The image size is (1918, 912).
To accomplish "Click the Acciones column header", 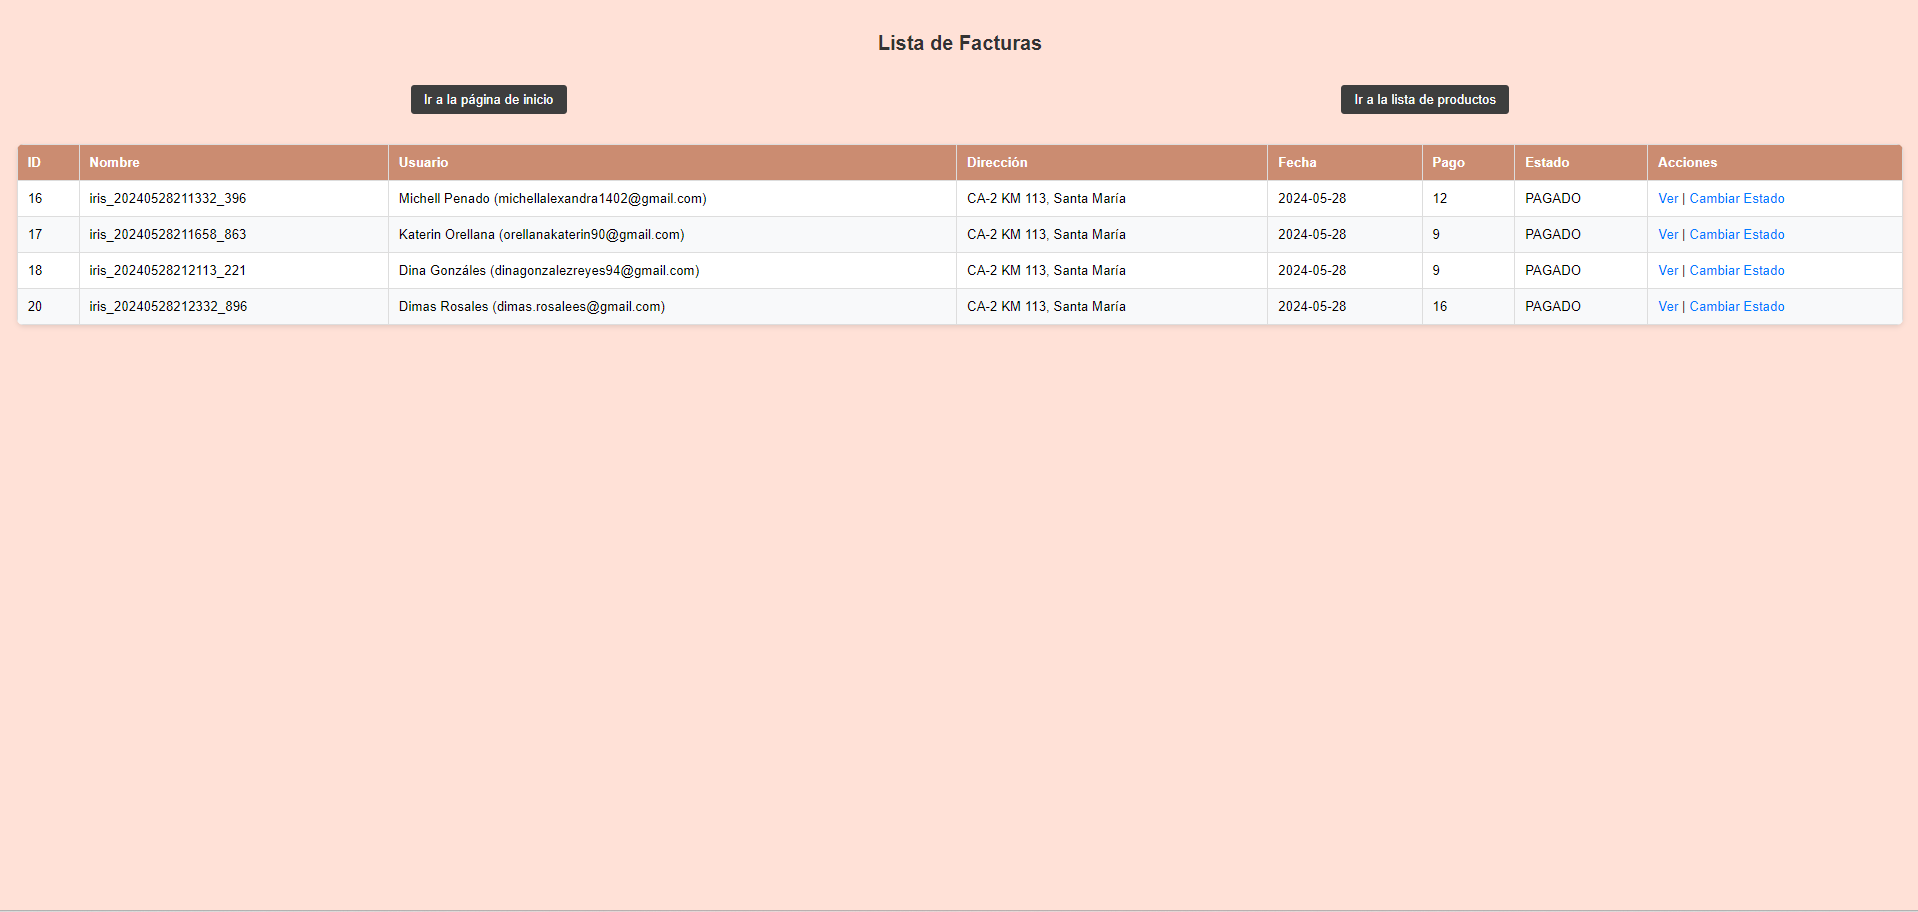I will (x=1687, y=162).
